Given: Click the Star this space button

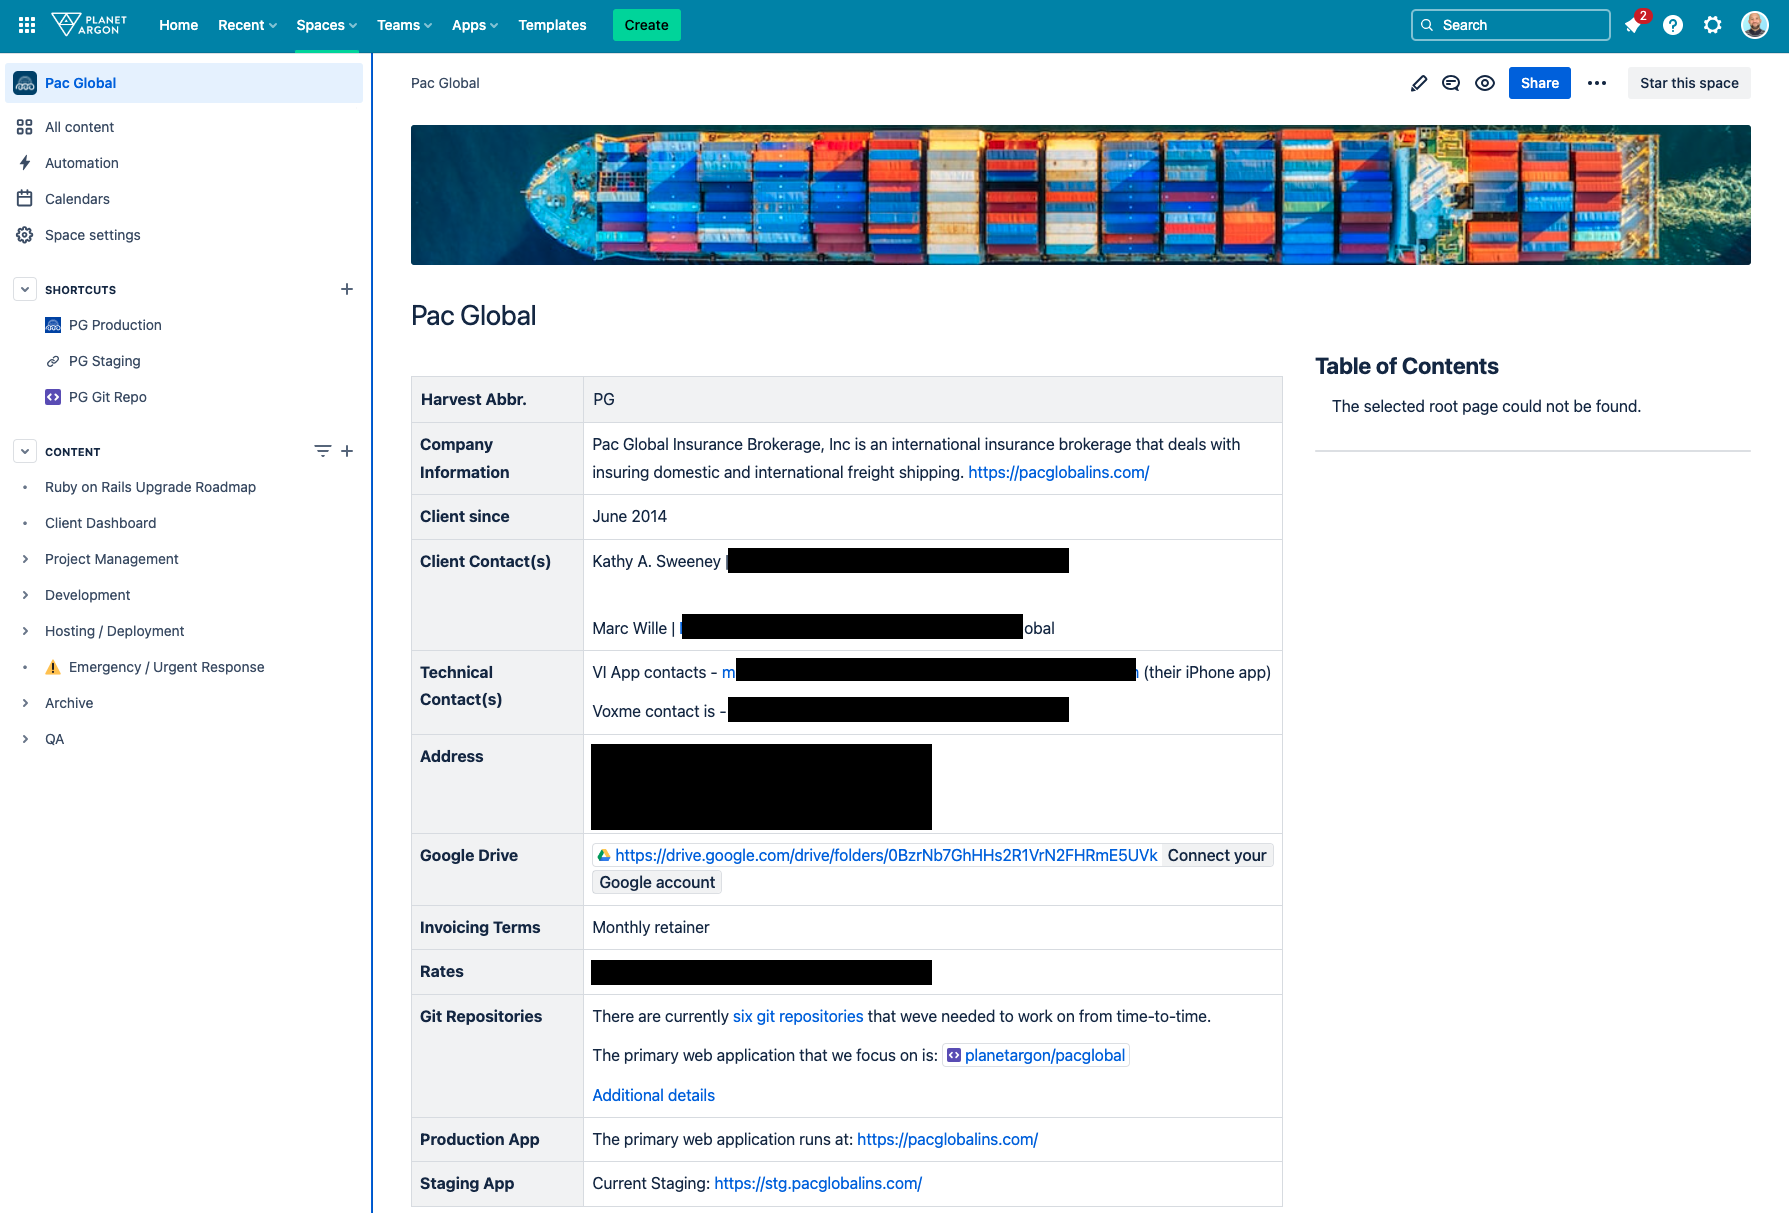Looking at the screenshot, I should pyautogui.click(x=1689, y=83).
